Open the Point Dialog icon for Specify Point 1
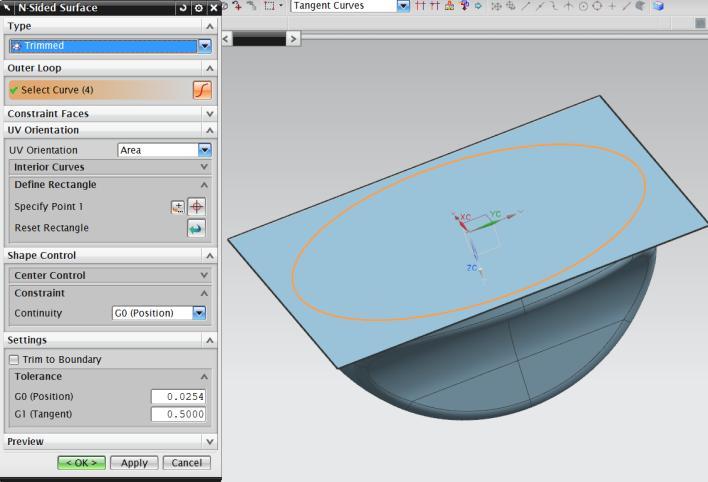 pyautogui.click(x=178, y=207)
